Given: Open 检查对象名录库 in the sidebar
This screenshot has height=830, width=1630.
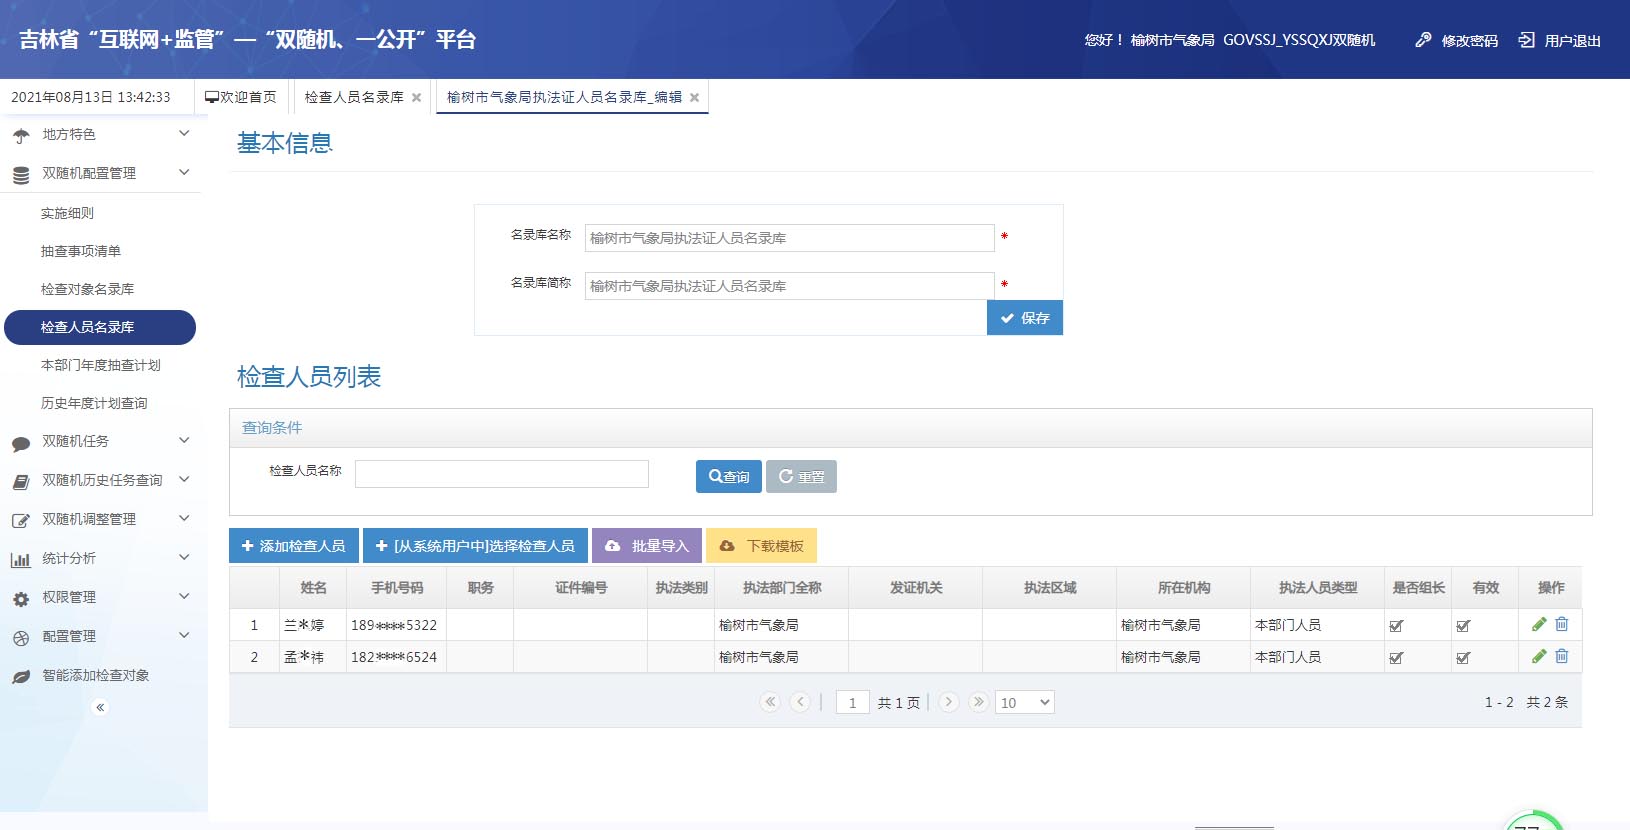Looking at the screenshot, I should (x=87, y=289).
